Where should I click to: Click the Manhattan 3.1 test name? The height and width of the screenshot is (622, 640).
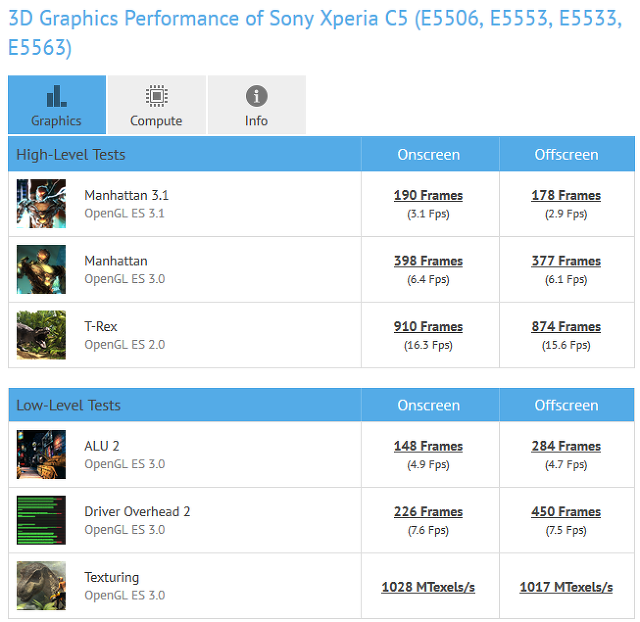click(127, 195)
